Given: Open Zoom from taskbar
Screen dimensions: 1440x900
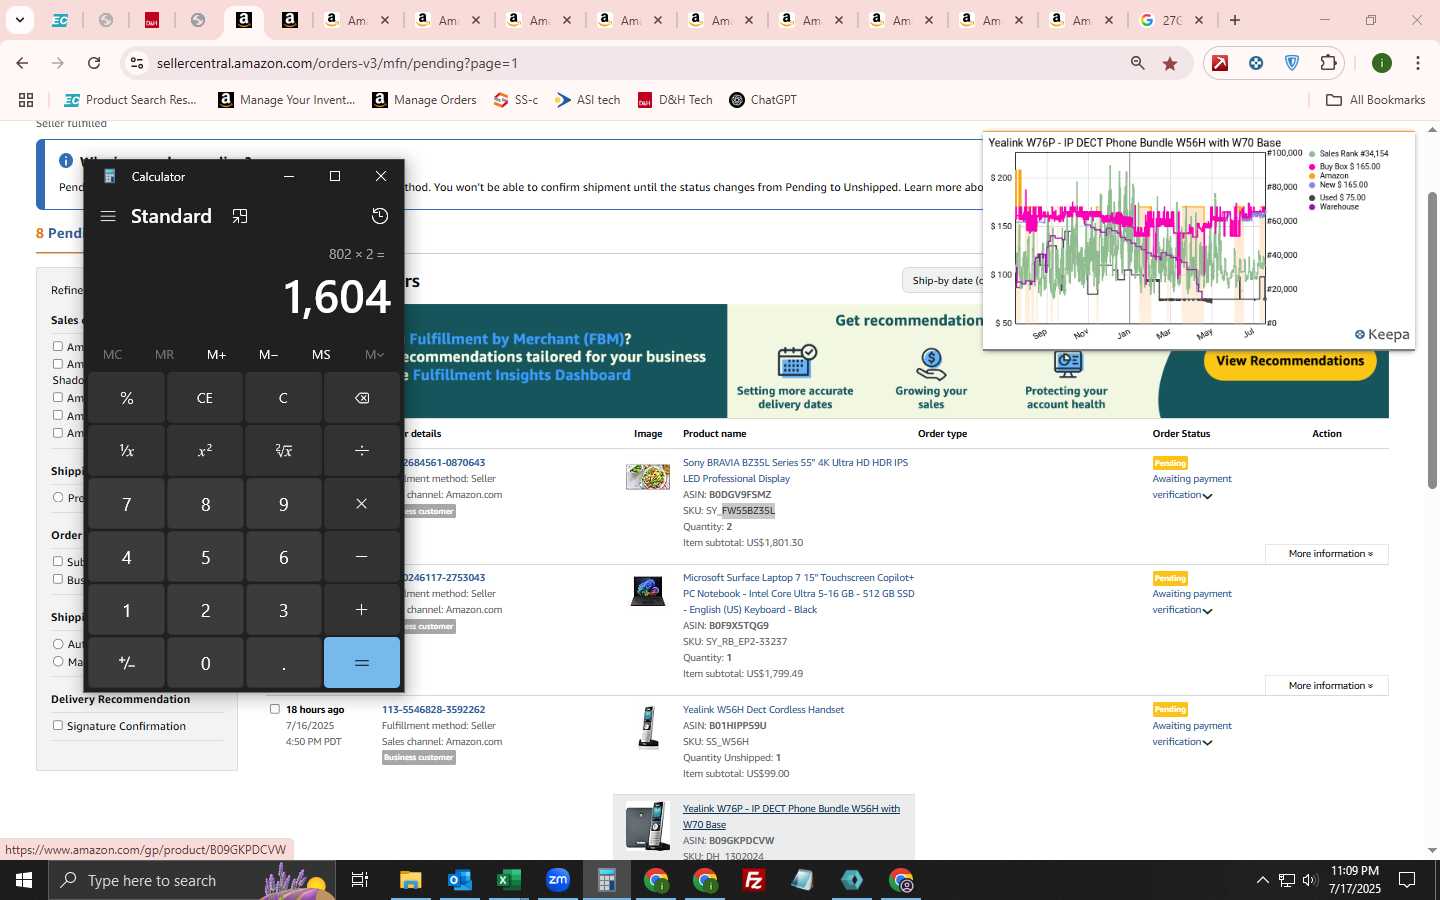Looking at the screenshot, I should point(558,880).
